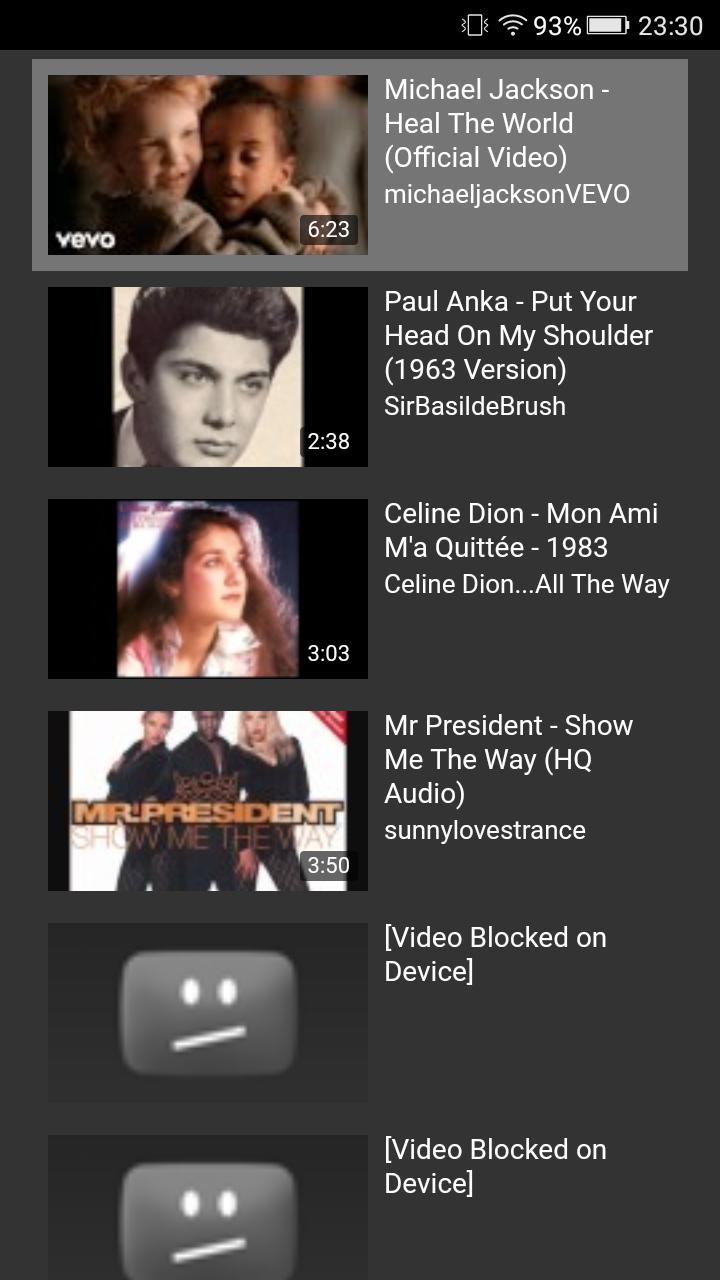Tap the battery icon in the status bar
This screenshot has width=720, height=1280.
pos(608,25)
